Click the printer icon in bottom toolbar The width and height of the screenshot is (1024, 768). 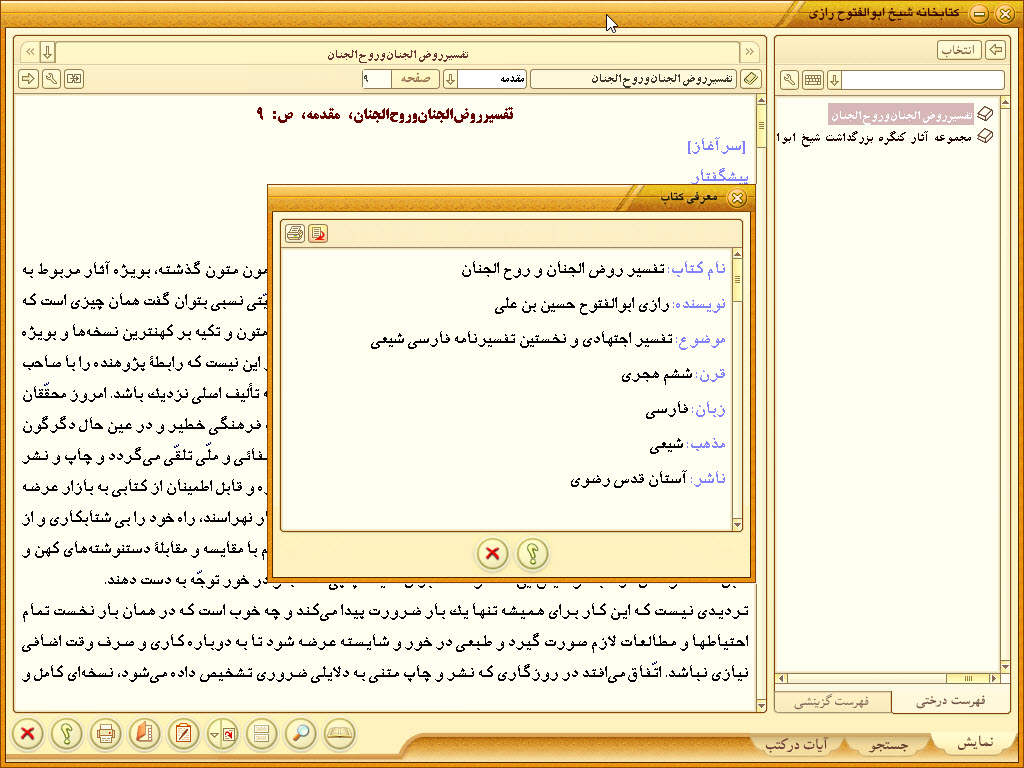click(x=106, y=733)
